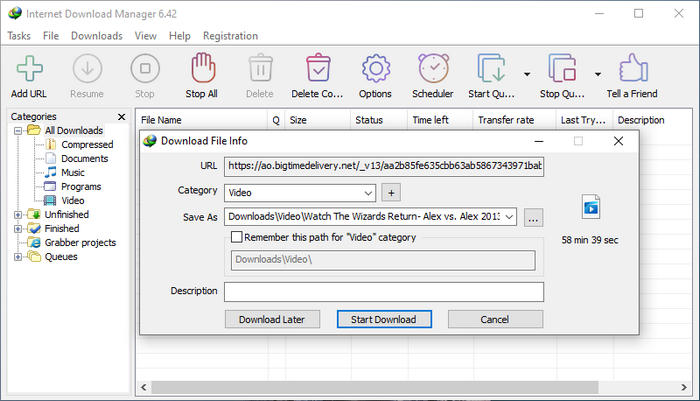Image resolution: width=700 pixels, height=401 pixels.
Task: Click the Delete Completed toolbar icon
Action: point(318,68)
